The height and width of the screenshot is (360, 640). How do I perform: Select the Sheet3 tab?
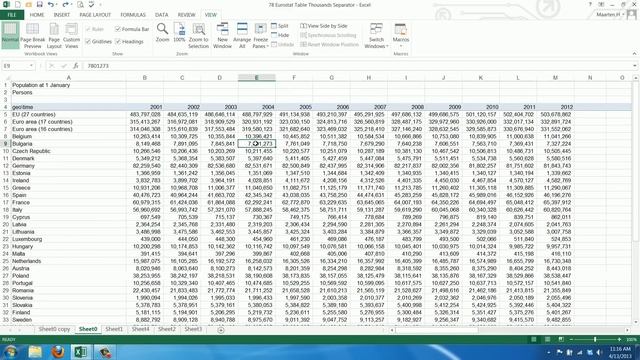[193, 329]
